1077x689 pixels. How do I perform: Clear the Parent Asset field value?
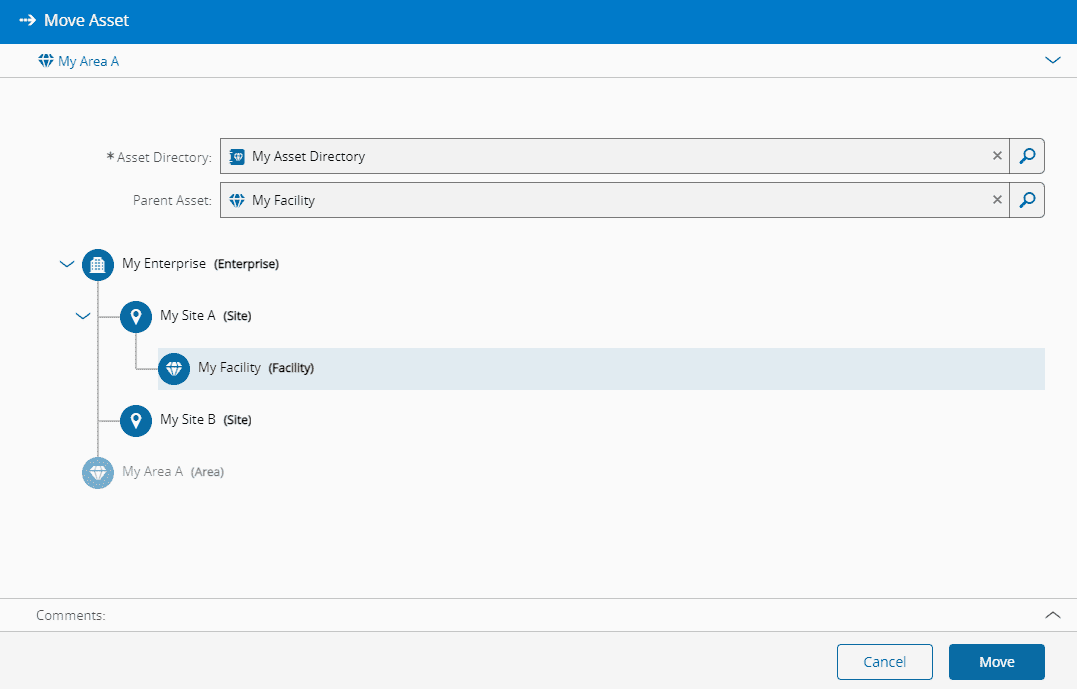997,200
